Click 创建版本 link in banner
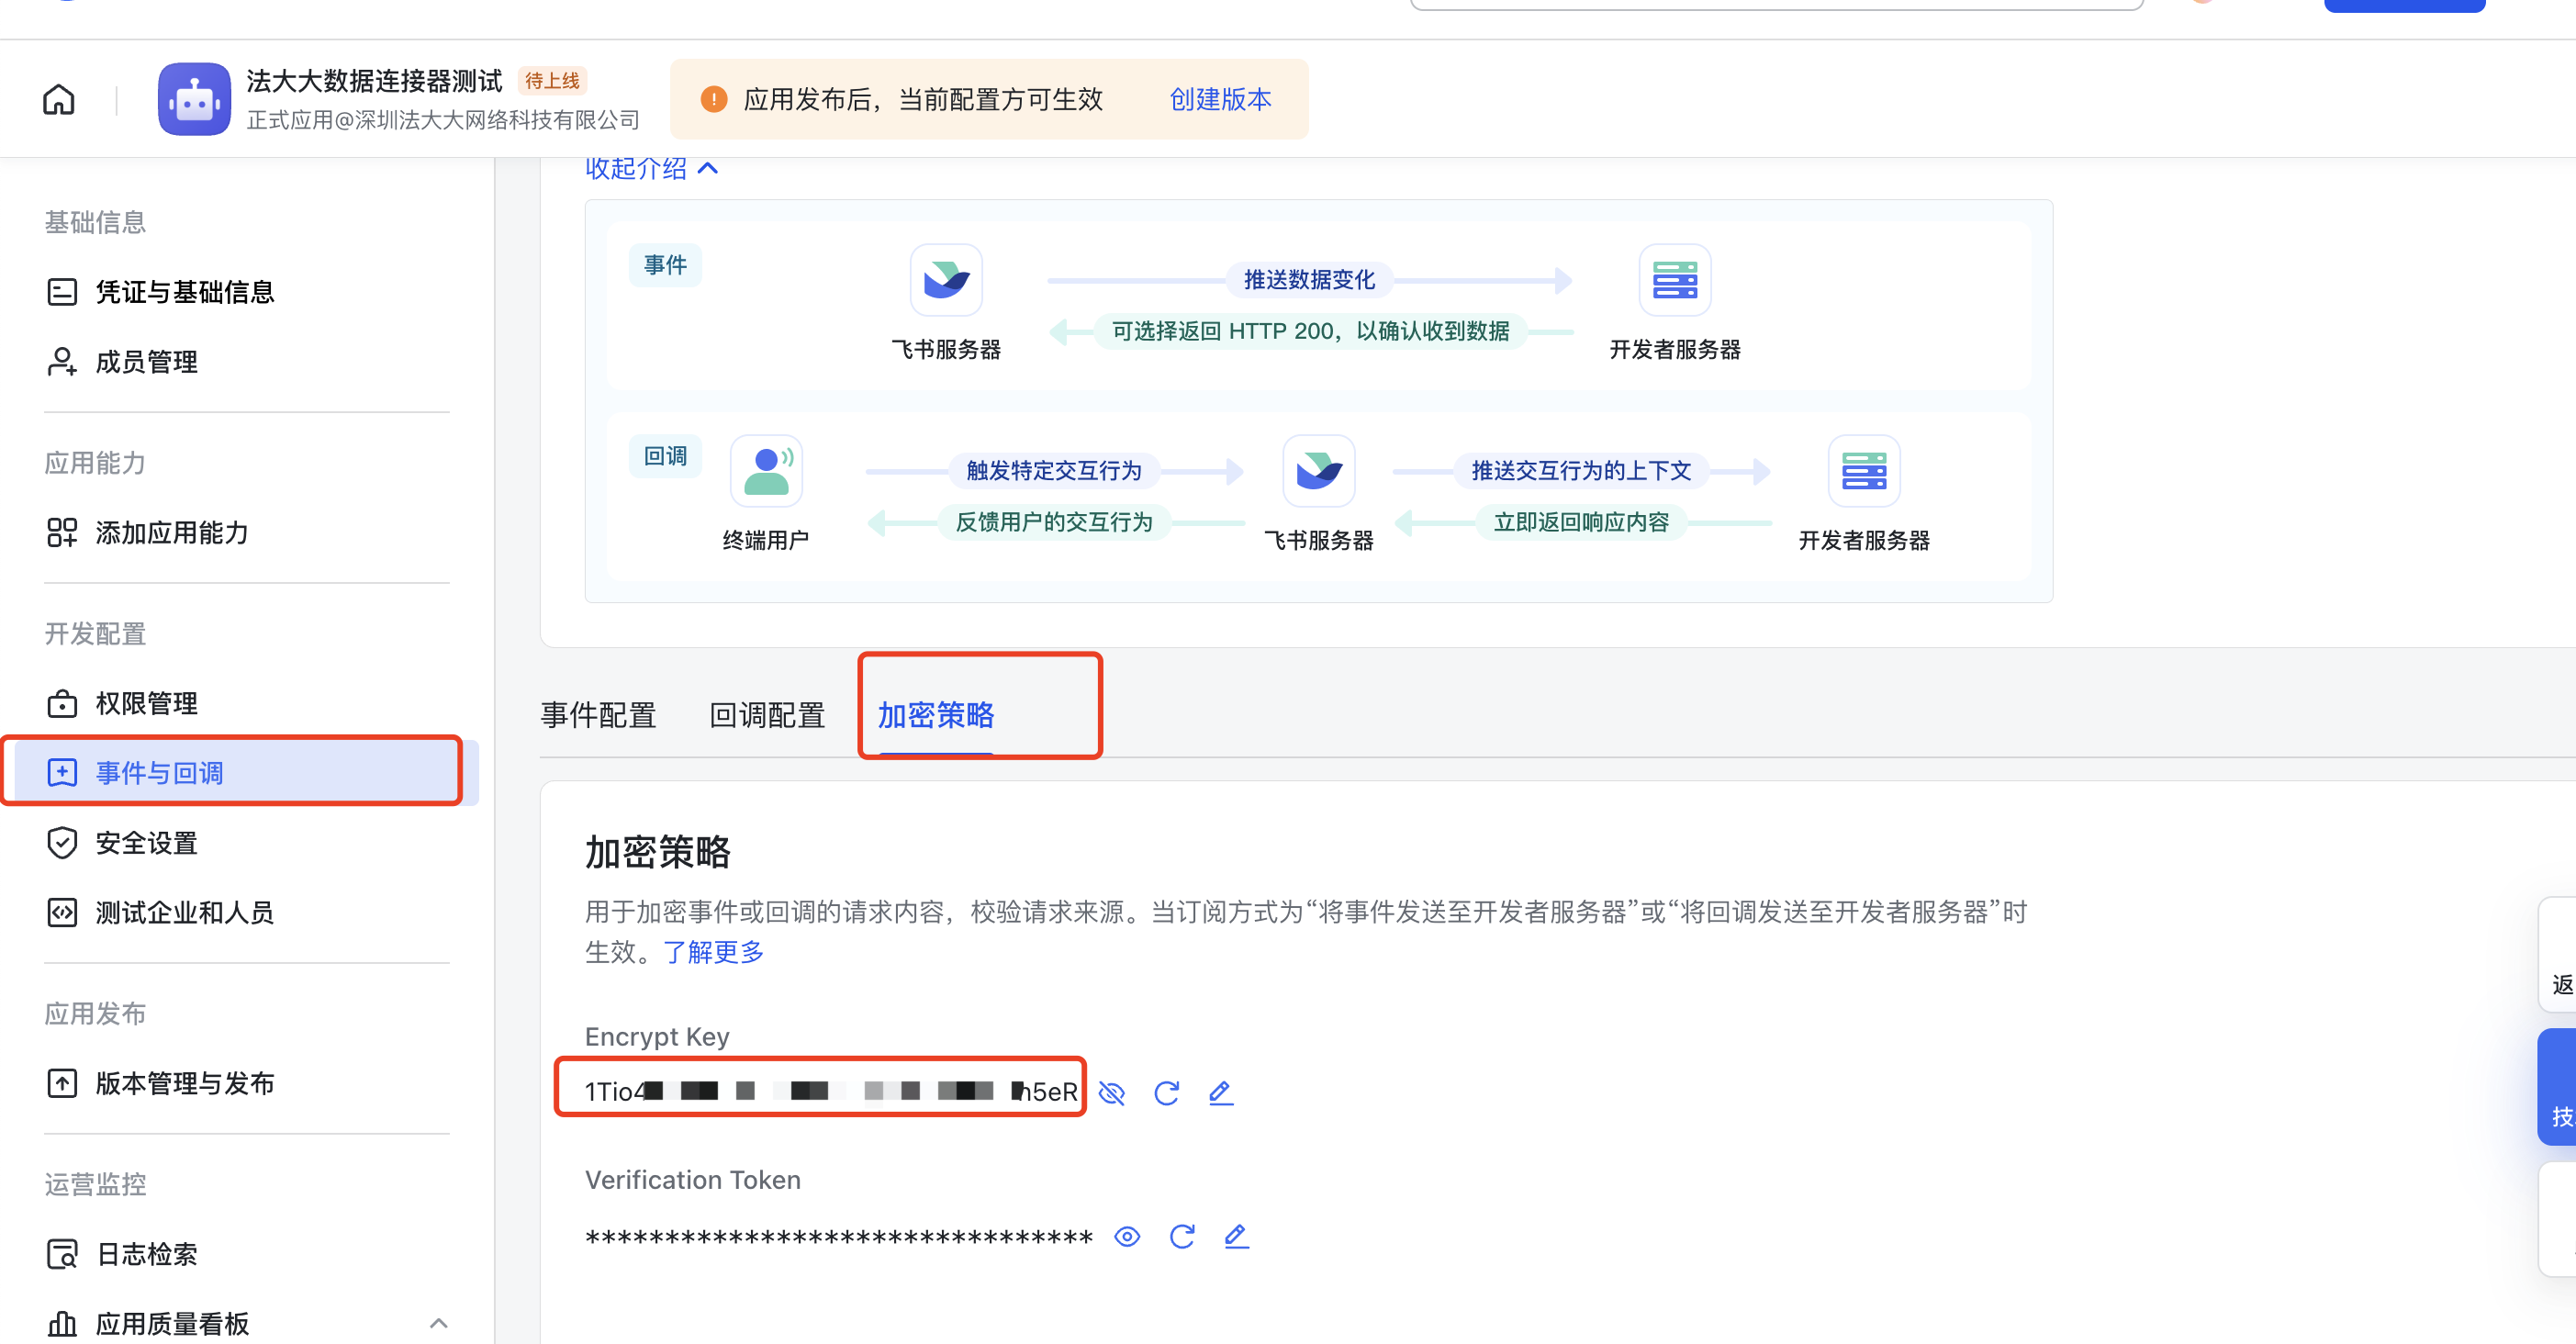The width and height of the screenshot is (2576, 1344). (1220, 99)
